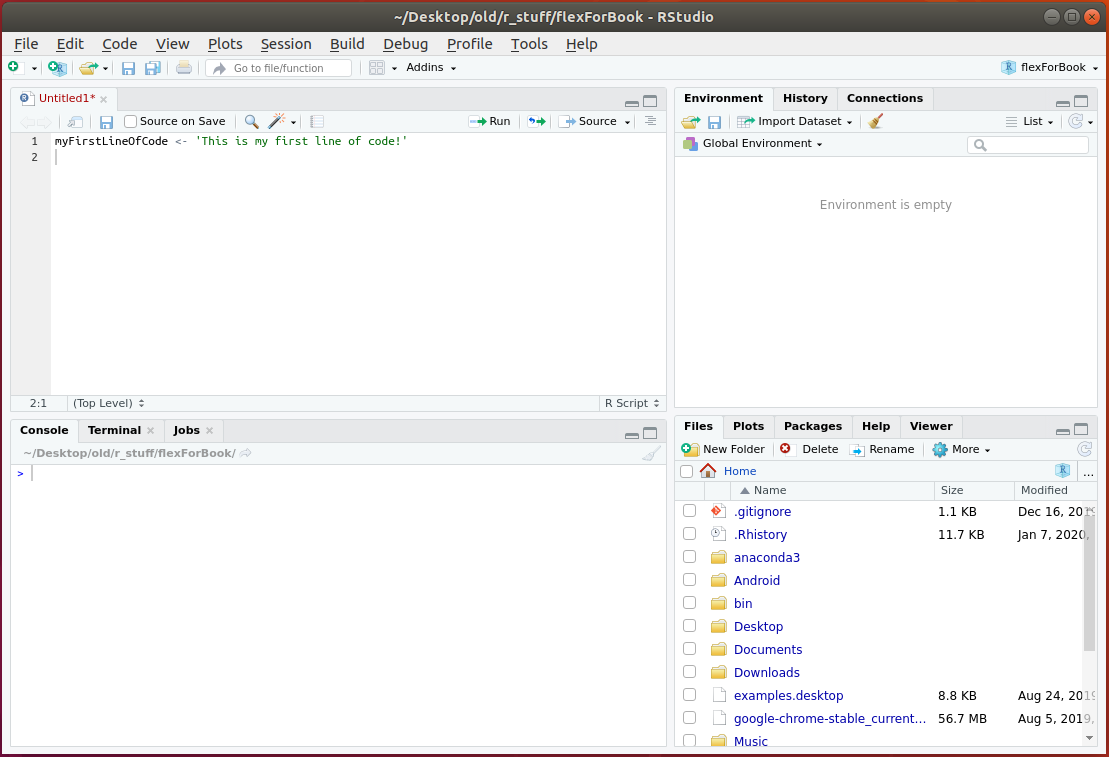
Task: Open the Session menu
Action: [x=286, y=44]
